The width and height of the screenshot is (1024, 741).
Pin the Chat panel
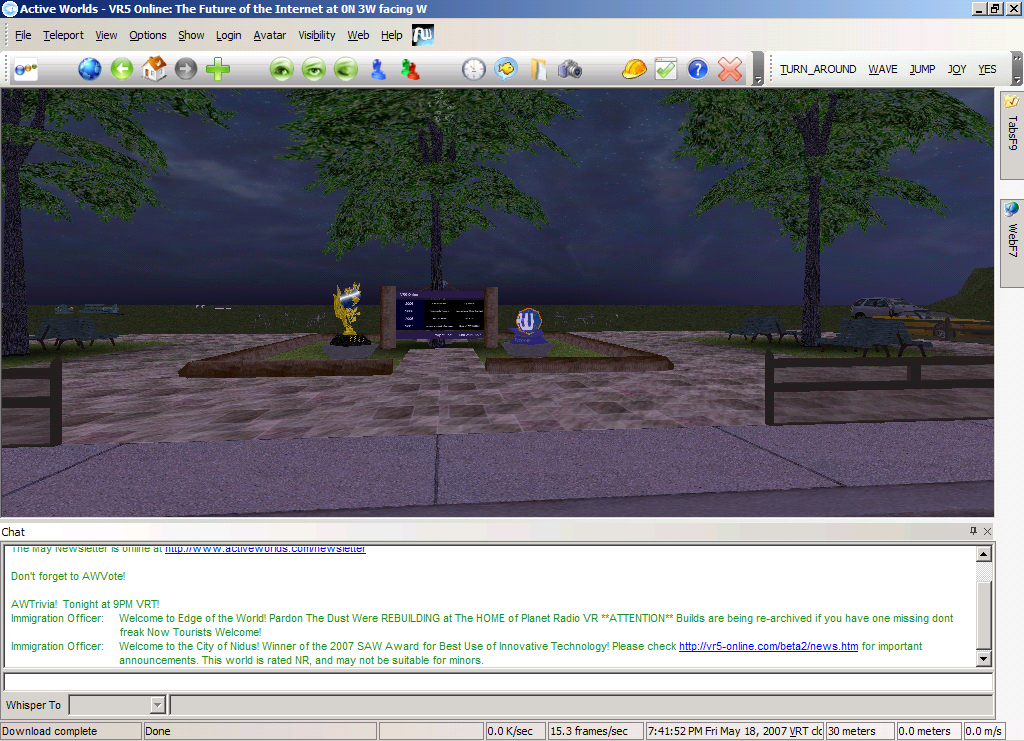(973, 531)
